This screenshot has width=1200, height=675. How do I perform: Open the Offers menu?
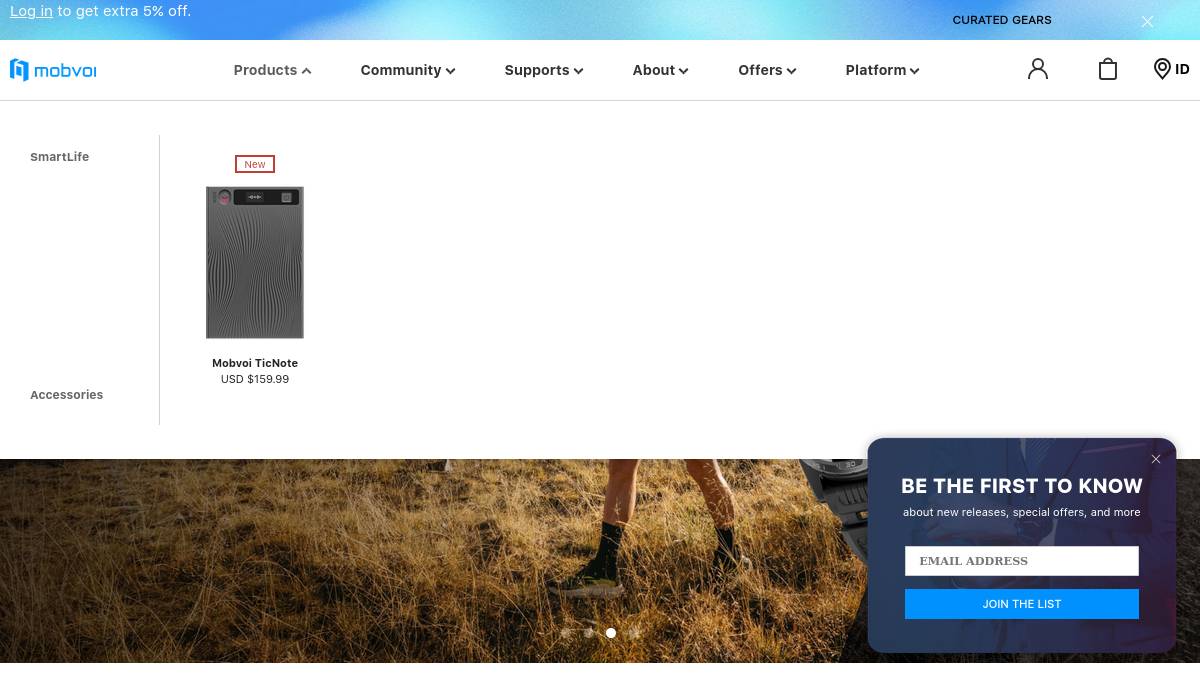pyautogui.click(x=767, y=70)
